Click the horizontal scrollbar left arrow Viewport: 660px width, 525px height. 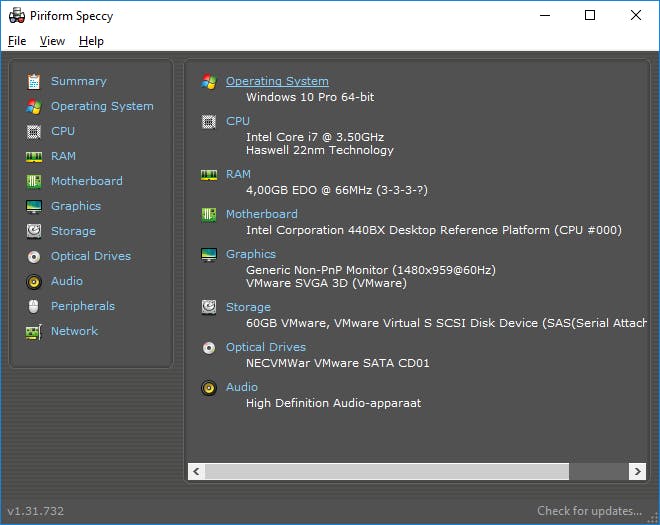tap(196, 472)
